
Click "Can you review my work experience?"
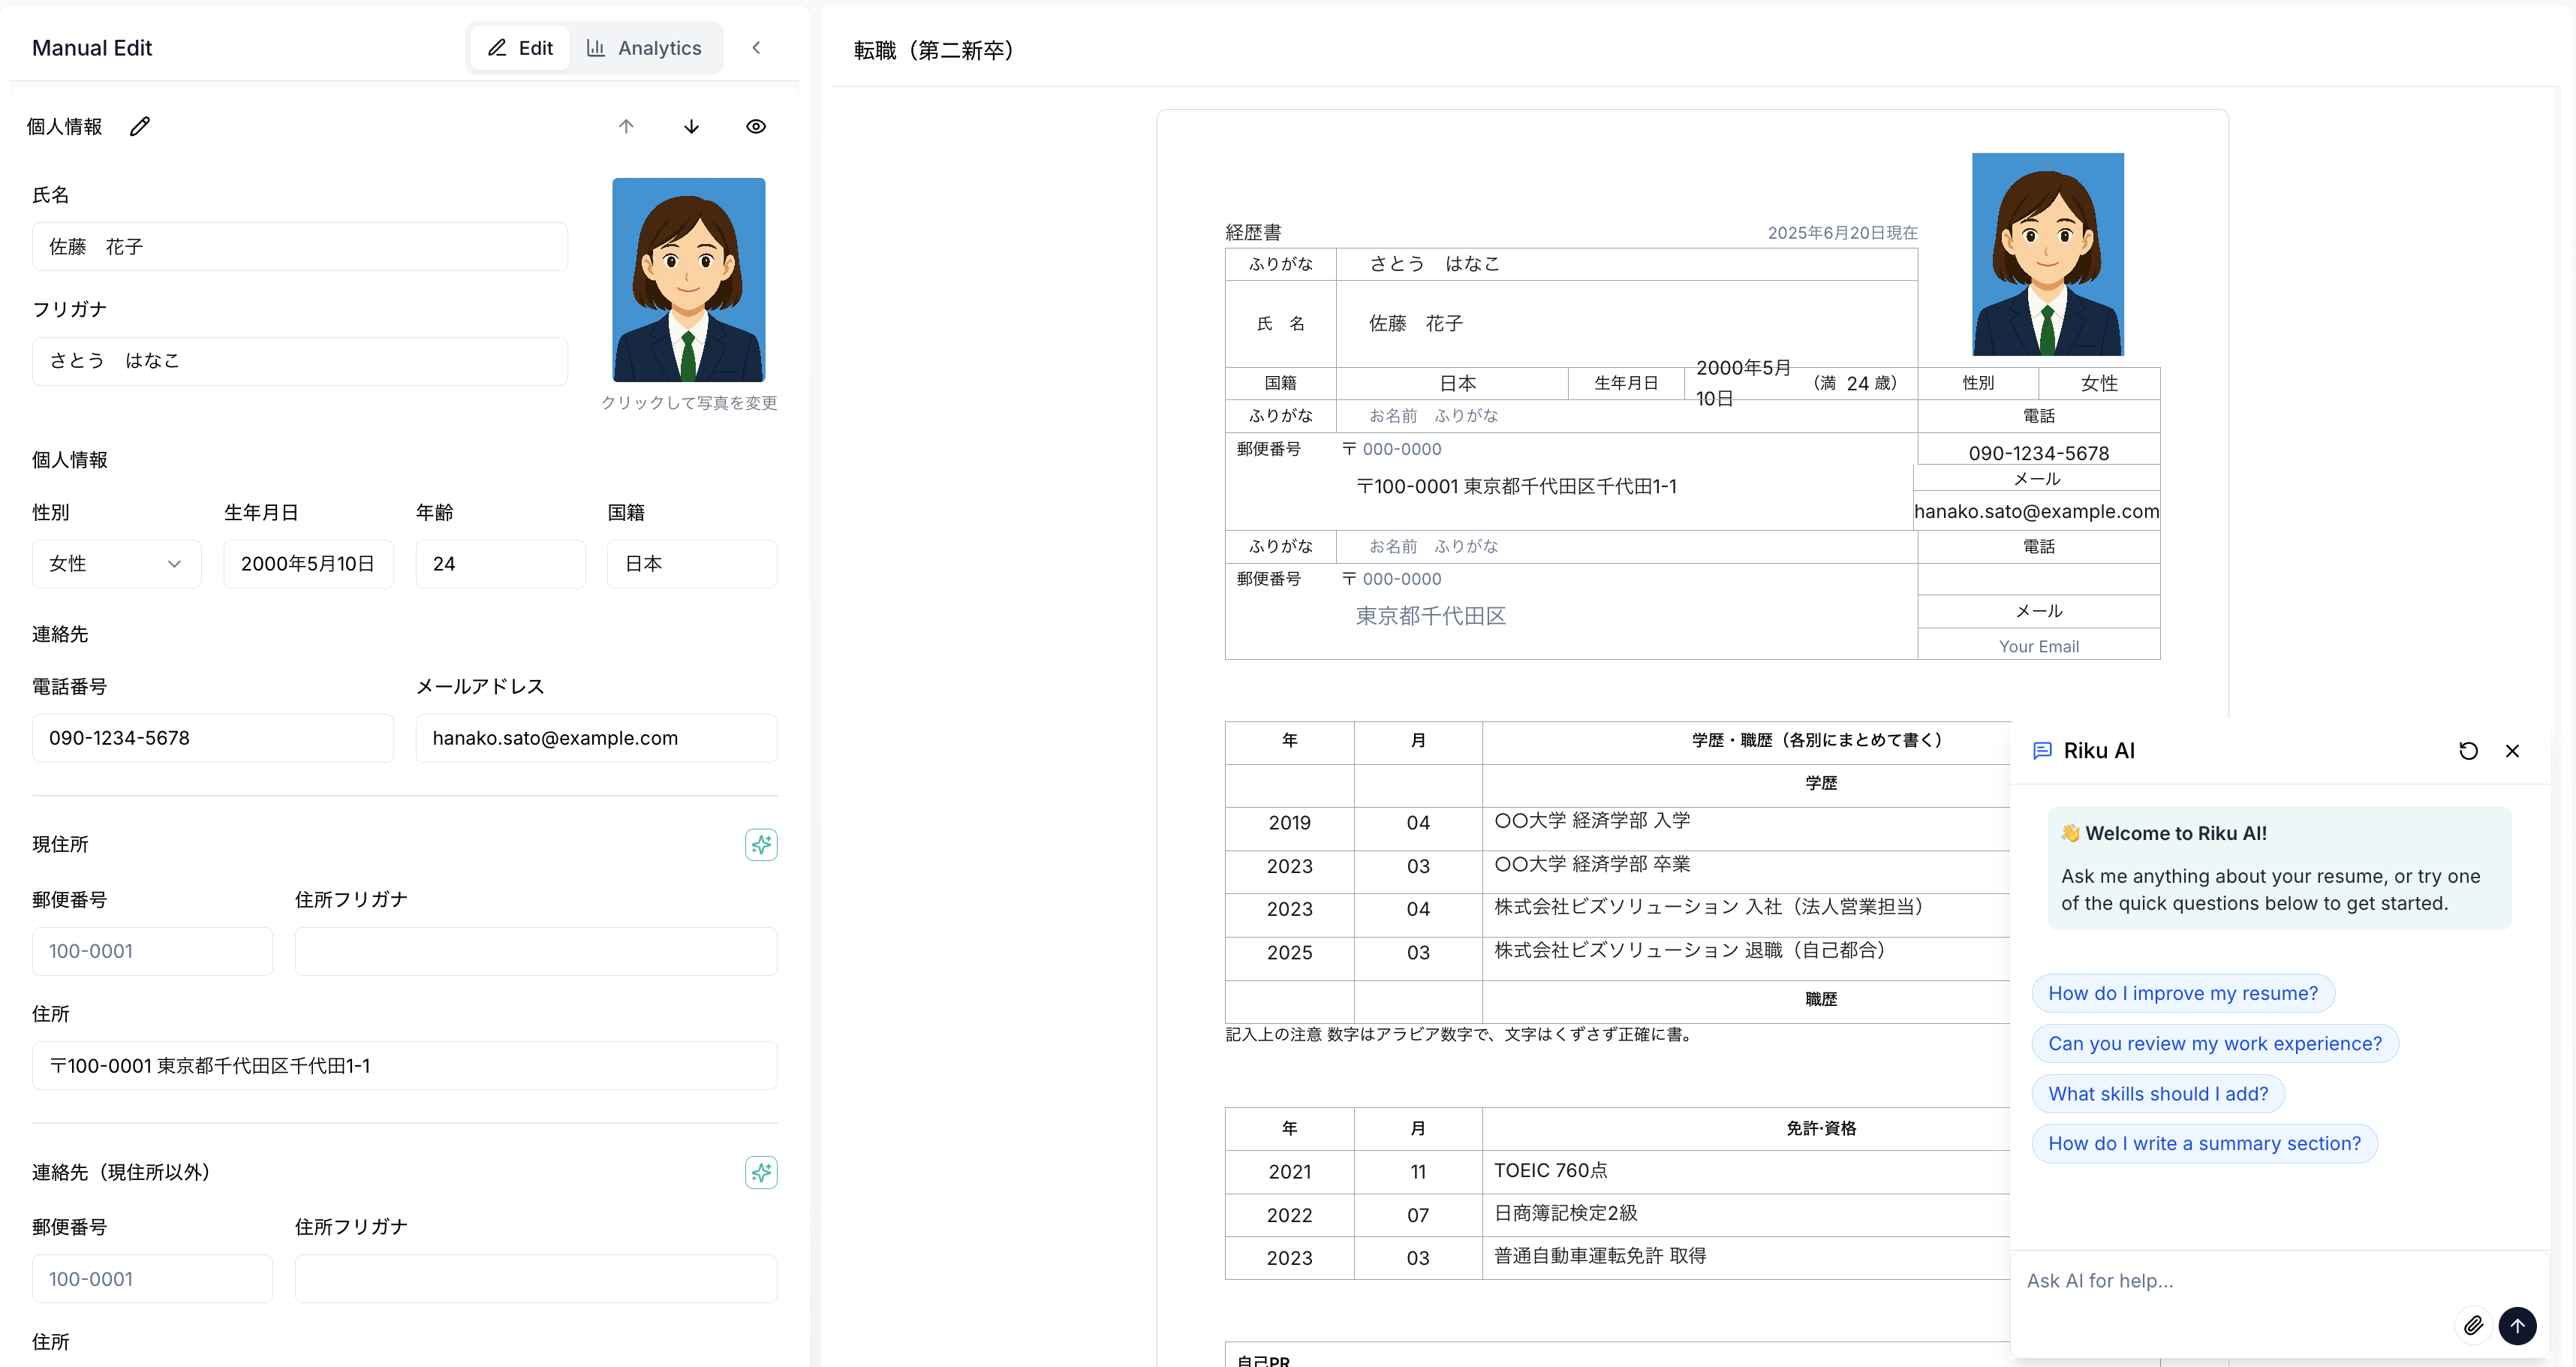pyautogui.click(x=2214, y=1043)
